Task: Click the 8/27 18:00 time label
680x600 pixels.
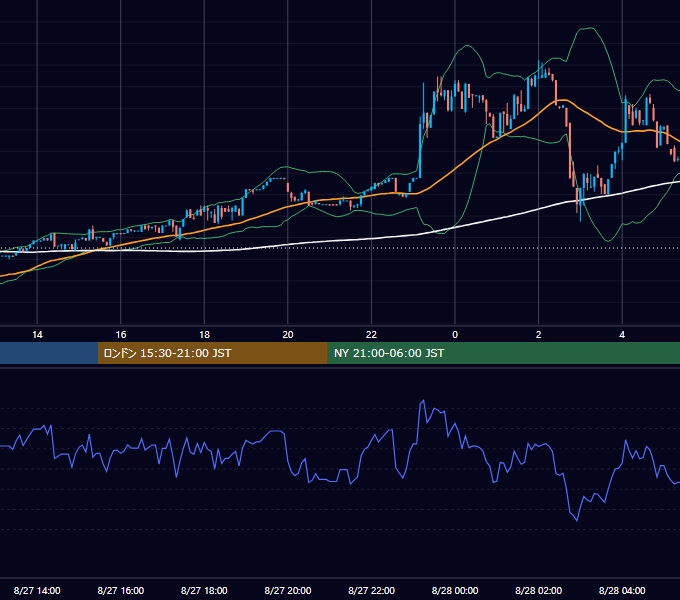Action: click(204, 590)
